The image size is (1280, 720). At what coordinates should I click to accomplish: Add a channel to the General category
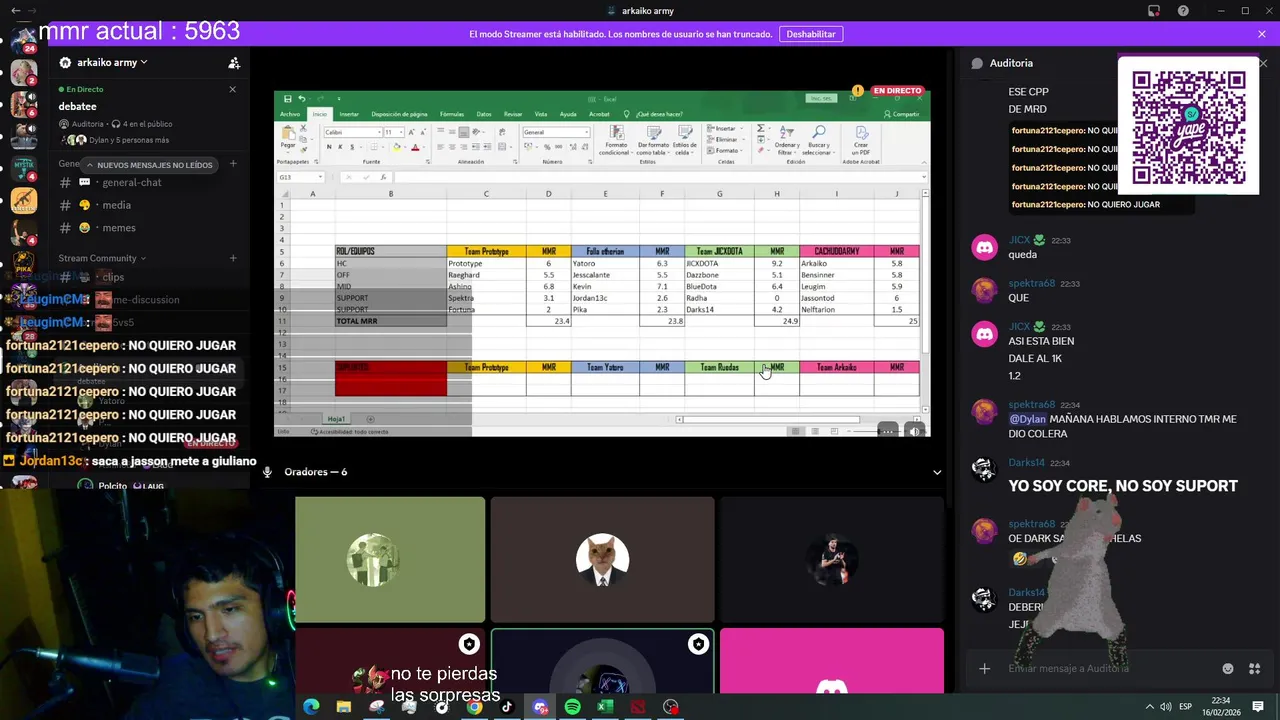233,163
